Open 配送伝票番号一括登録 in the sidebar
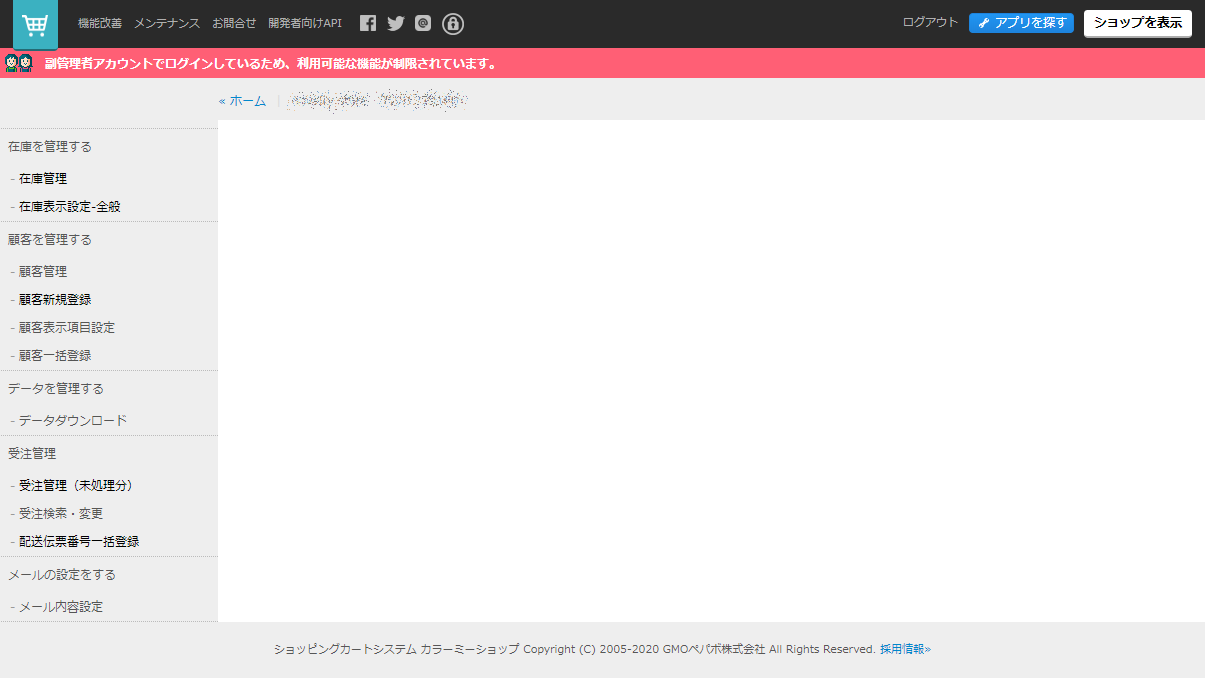Image resolution: width=1205 pixels, height=684 pixels. (79, 541)
